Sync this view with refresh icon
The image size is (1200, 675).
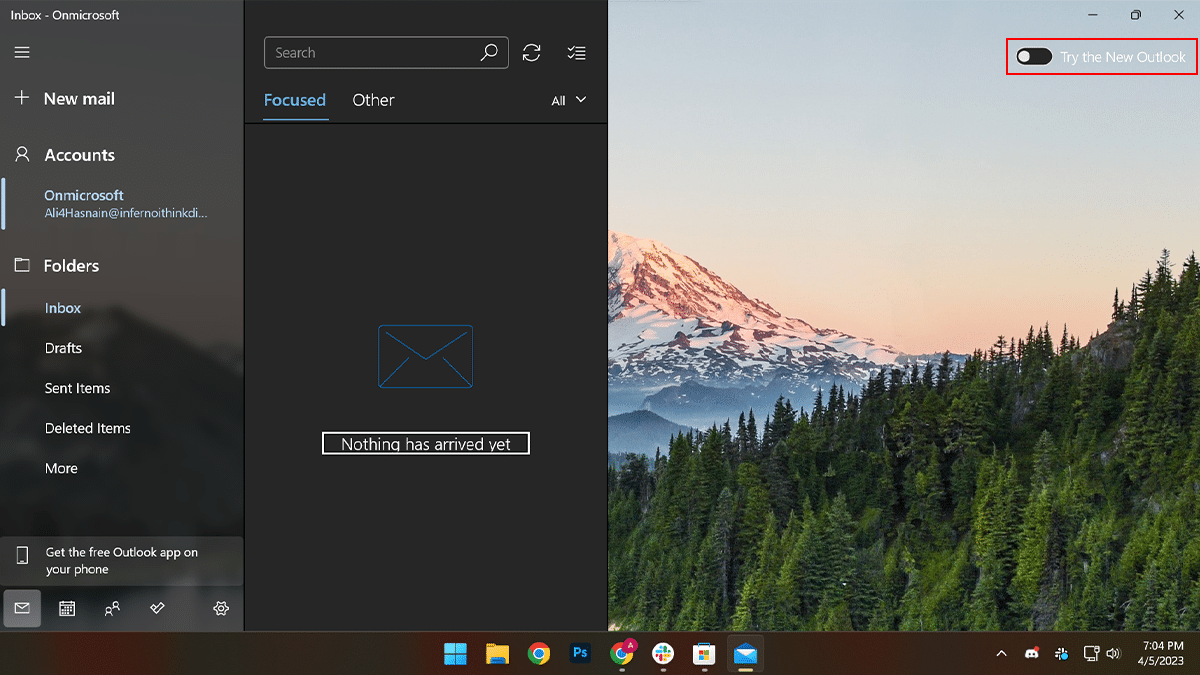pyautogui.click(x=532, y=53)
